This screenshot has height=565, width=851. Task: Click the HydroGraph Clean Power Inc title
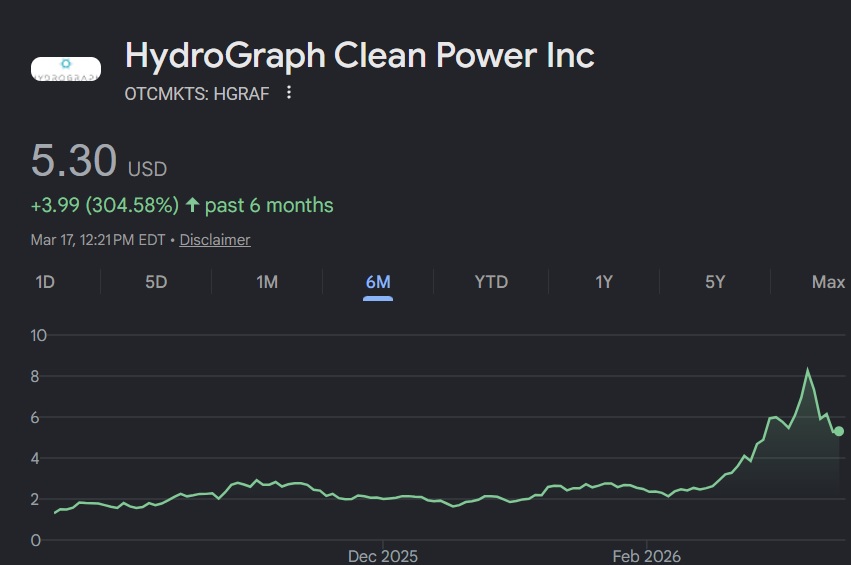click(360, 56)
